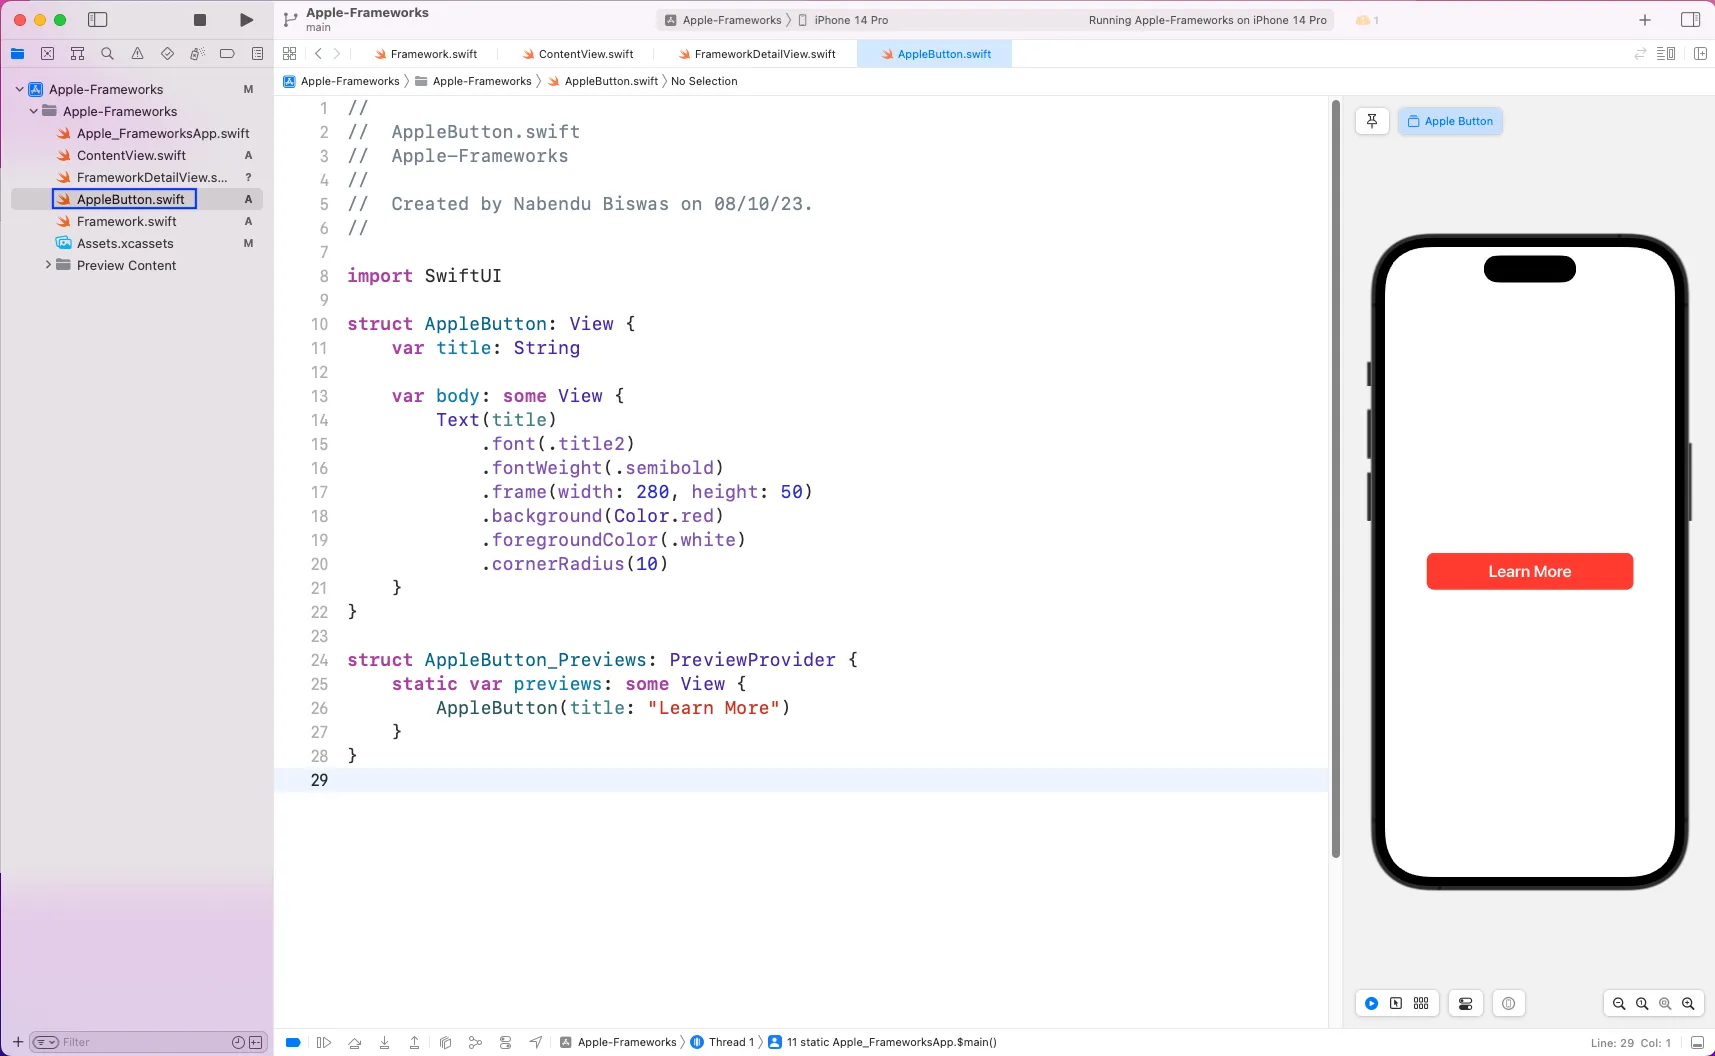The image size is (1715, 1056).
Task: Open preview on device button
Action: pos(1508,1003)
